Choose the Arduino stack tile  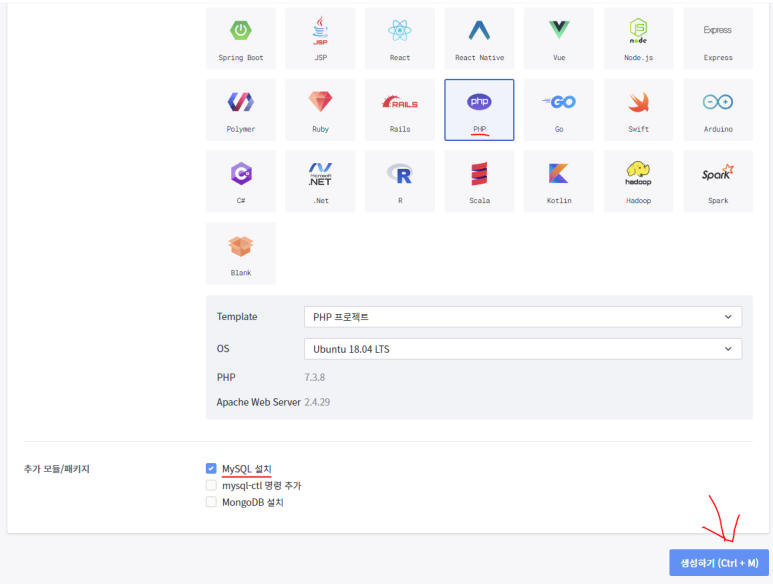click(x=718, y=110)
